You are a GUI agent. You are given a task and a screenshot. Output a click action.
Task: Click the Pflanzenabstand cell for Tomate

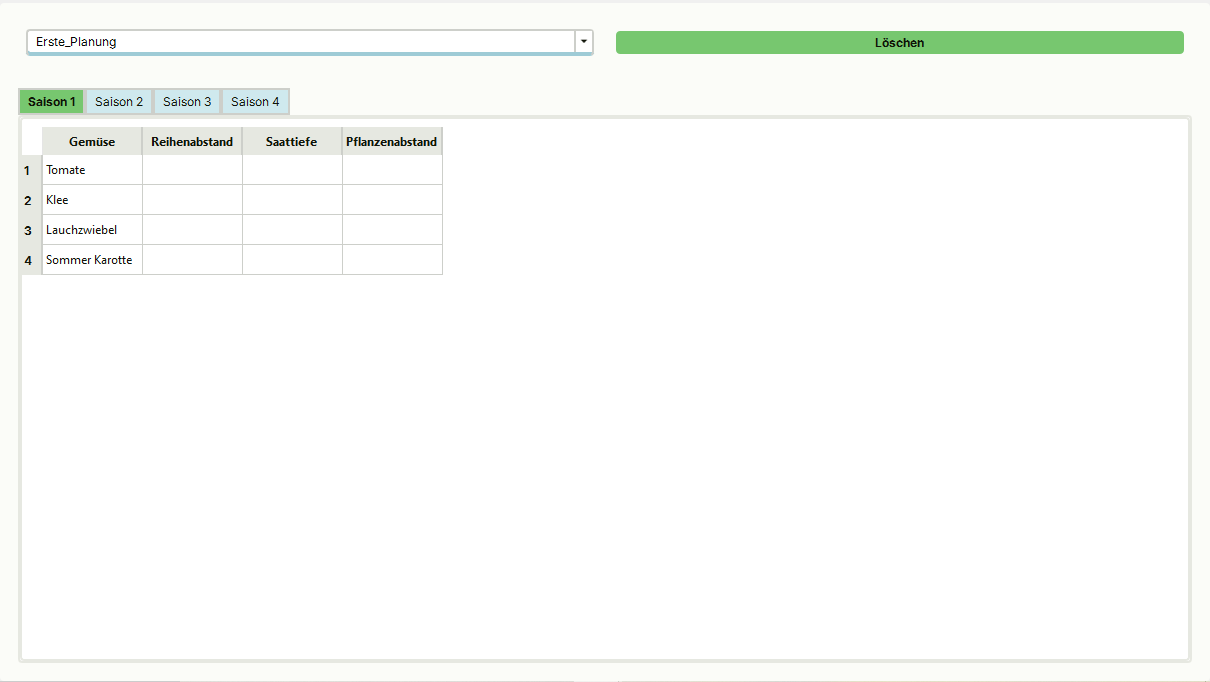(392, 170)
